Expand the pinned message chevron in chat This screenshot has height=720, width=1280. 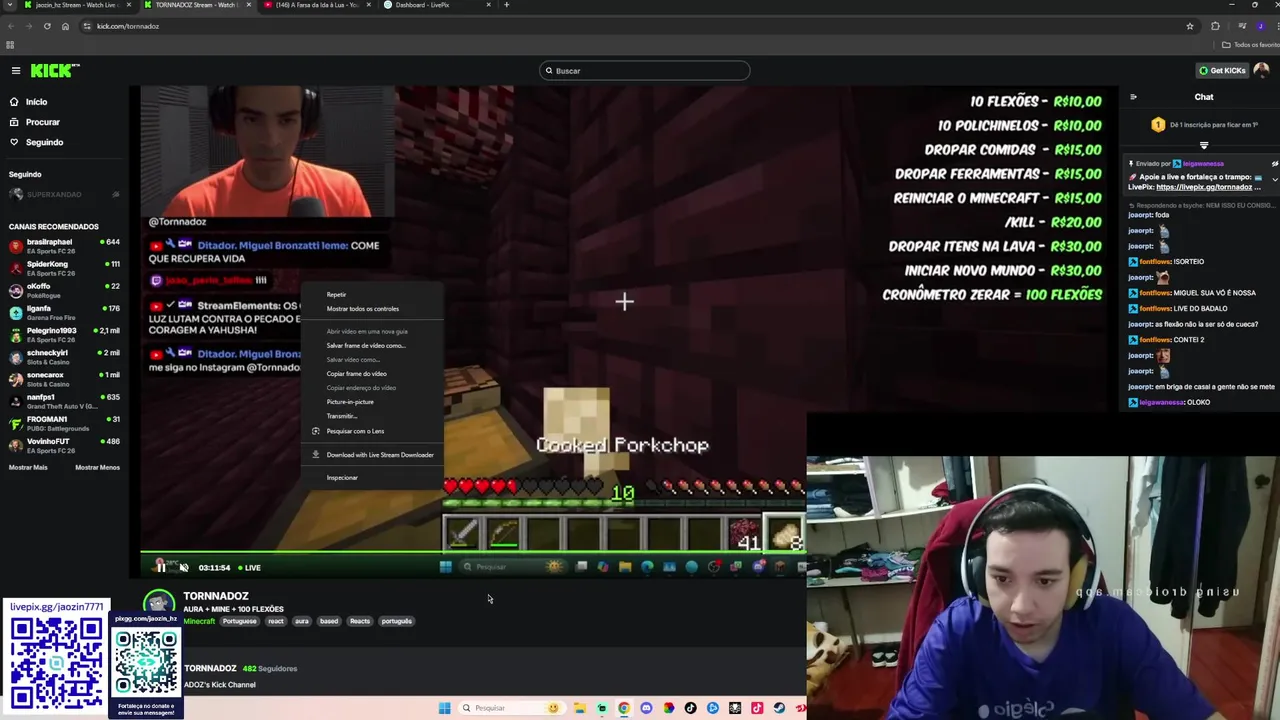click(1274, 178)
